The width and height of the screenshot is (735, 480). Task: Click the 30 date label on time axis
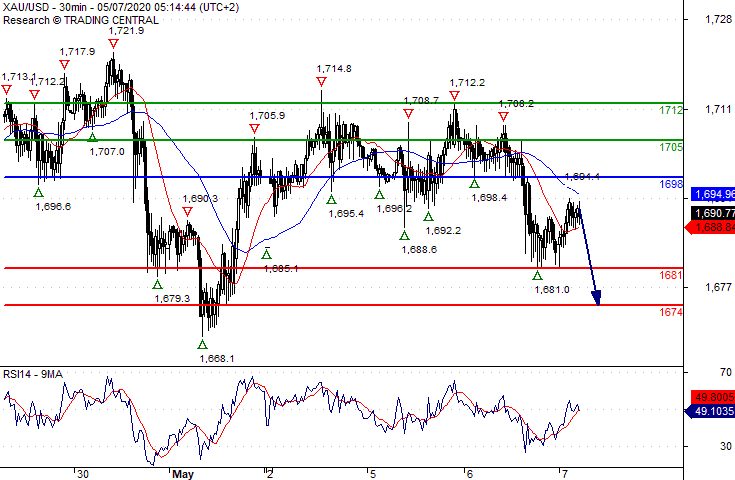coord(83,474)
